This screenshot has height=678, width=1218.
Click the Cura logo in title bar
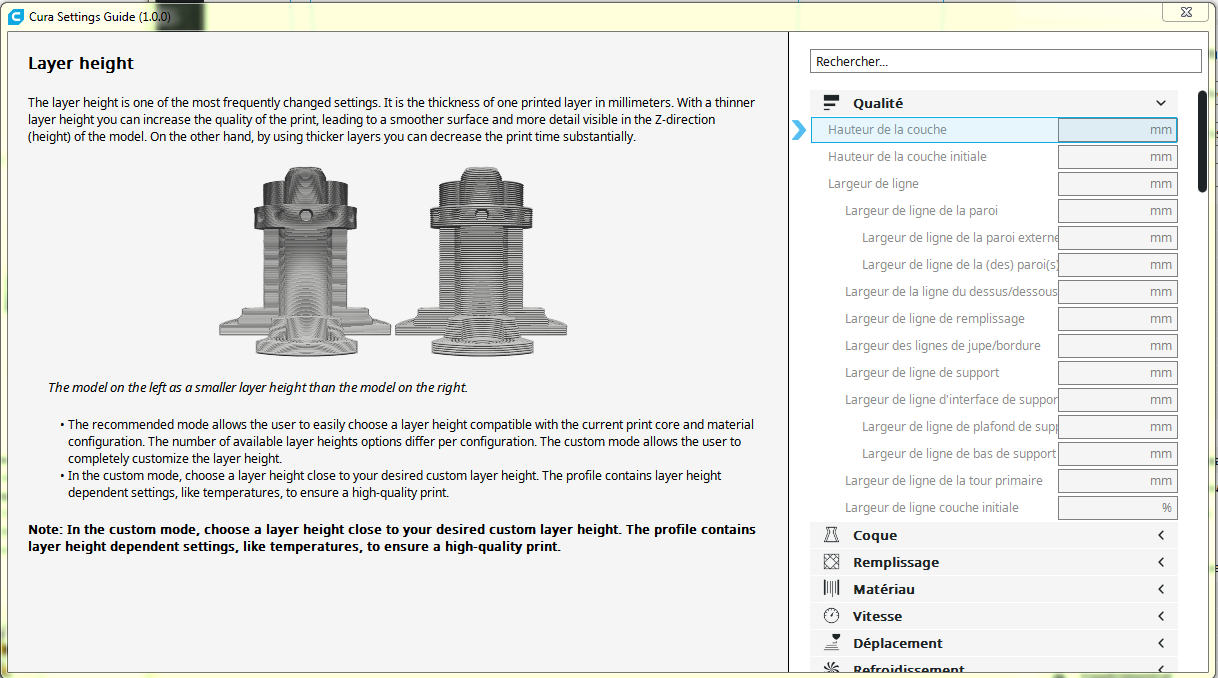pyautogui.click(x=15, y=15)
